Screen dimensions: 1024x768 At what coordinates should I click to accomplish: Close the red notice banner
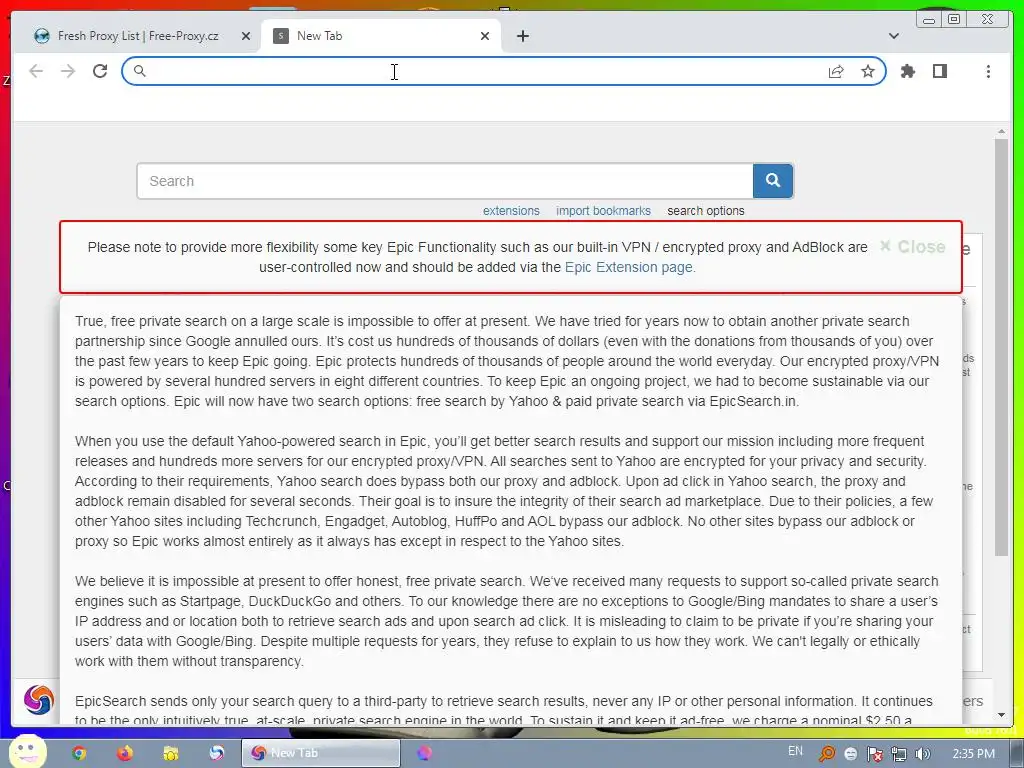[x=912, y=247]
